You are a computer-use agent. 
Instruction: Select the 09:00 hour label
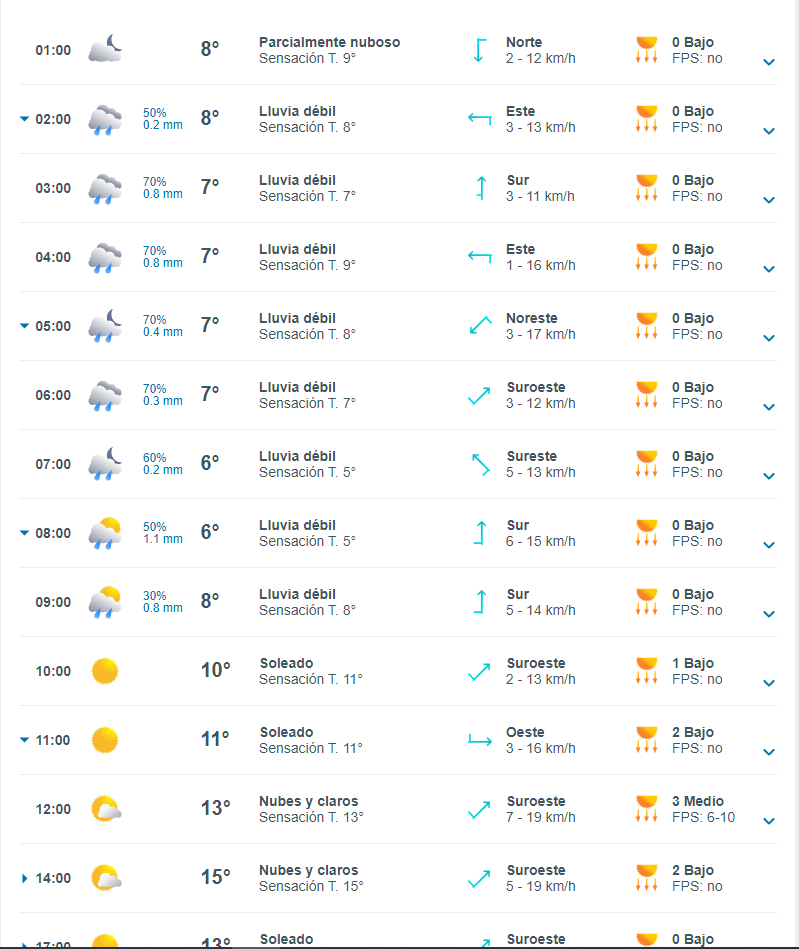pyautogui.click(x=53, y=602)
